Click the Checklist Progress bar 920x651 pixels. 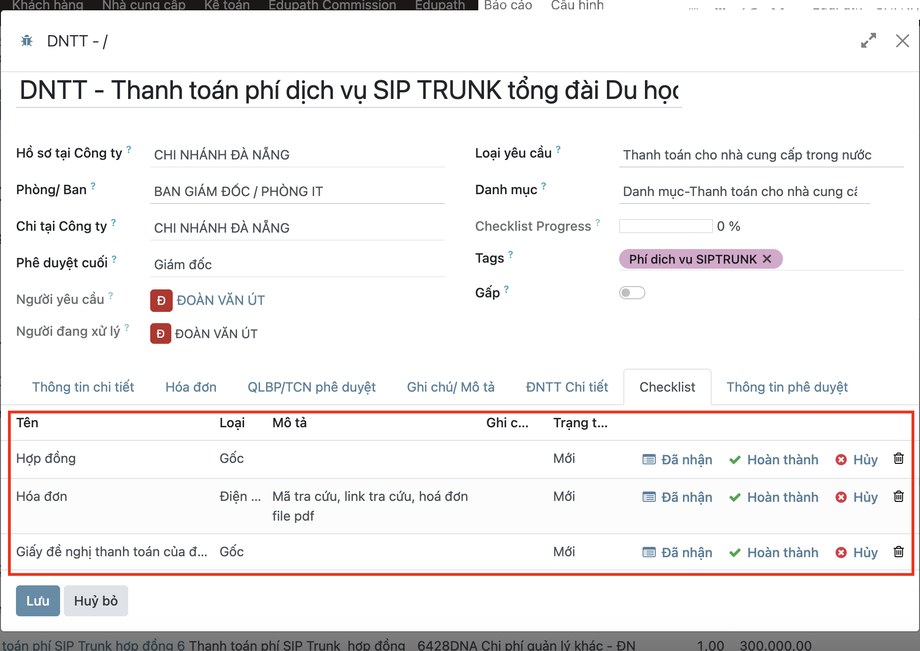pyautogui.click(x=665, y=226)
